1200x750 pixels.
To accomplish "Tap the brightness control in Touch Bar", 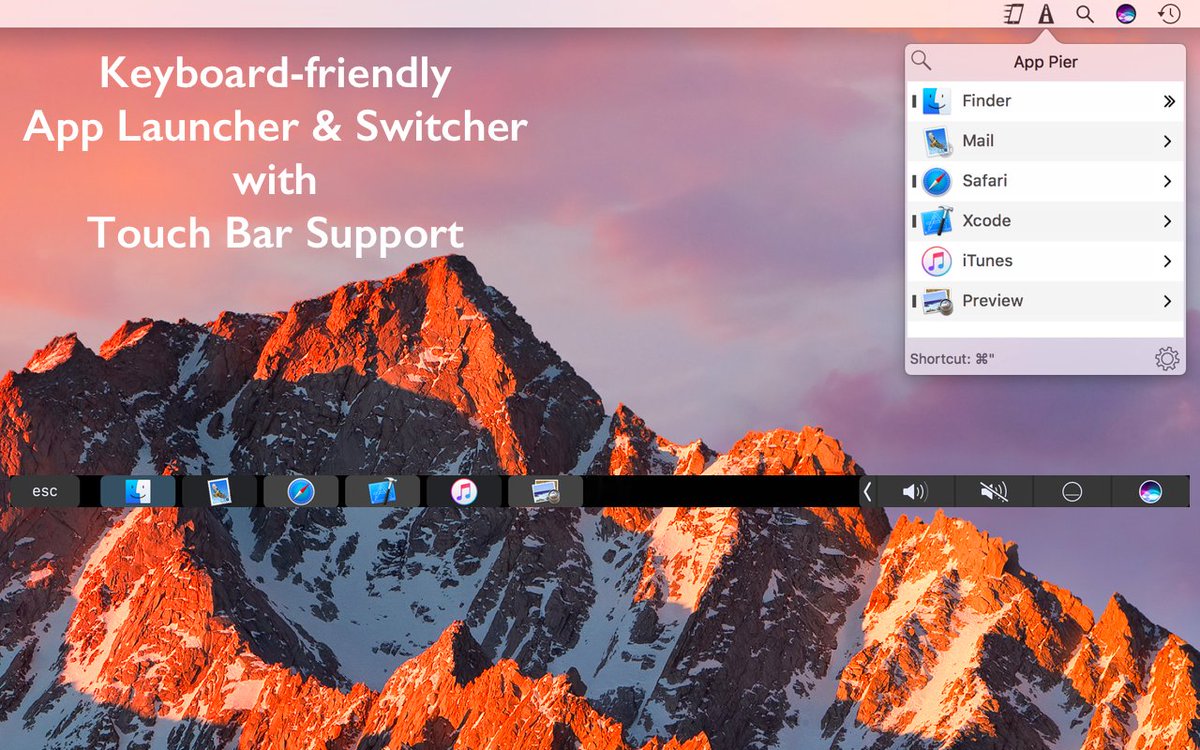I will coord(1072,491).
